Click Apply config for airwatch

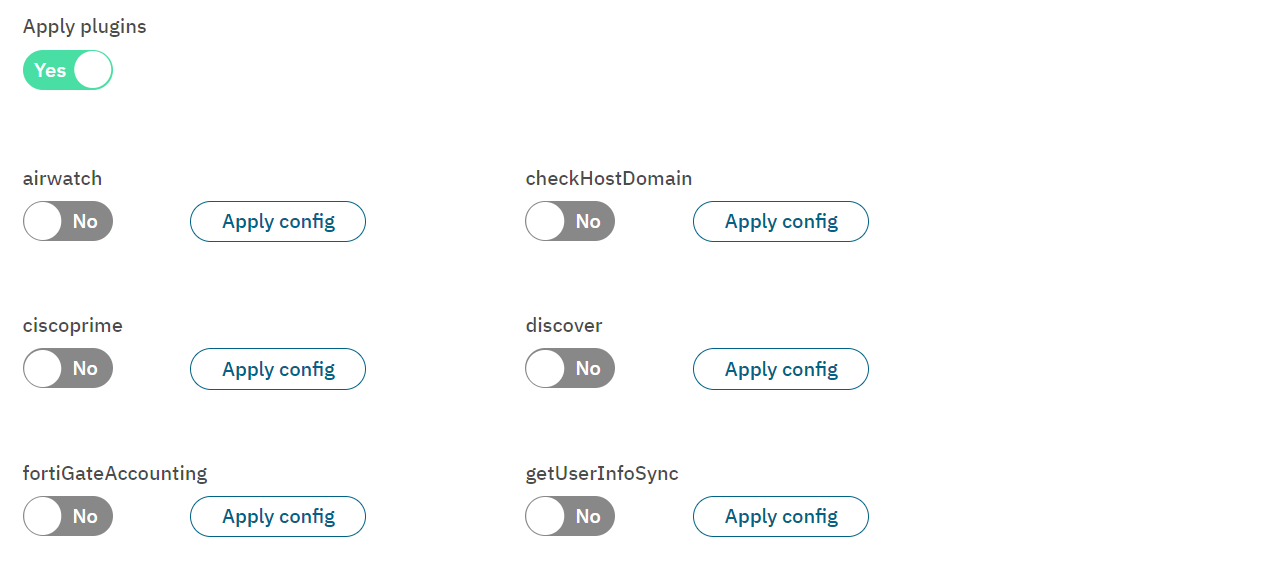pos(278,221)
